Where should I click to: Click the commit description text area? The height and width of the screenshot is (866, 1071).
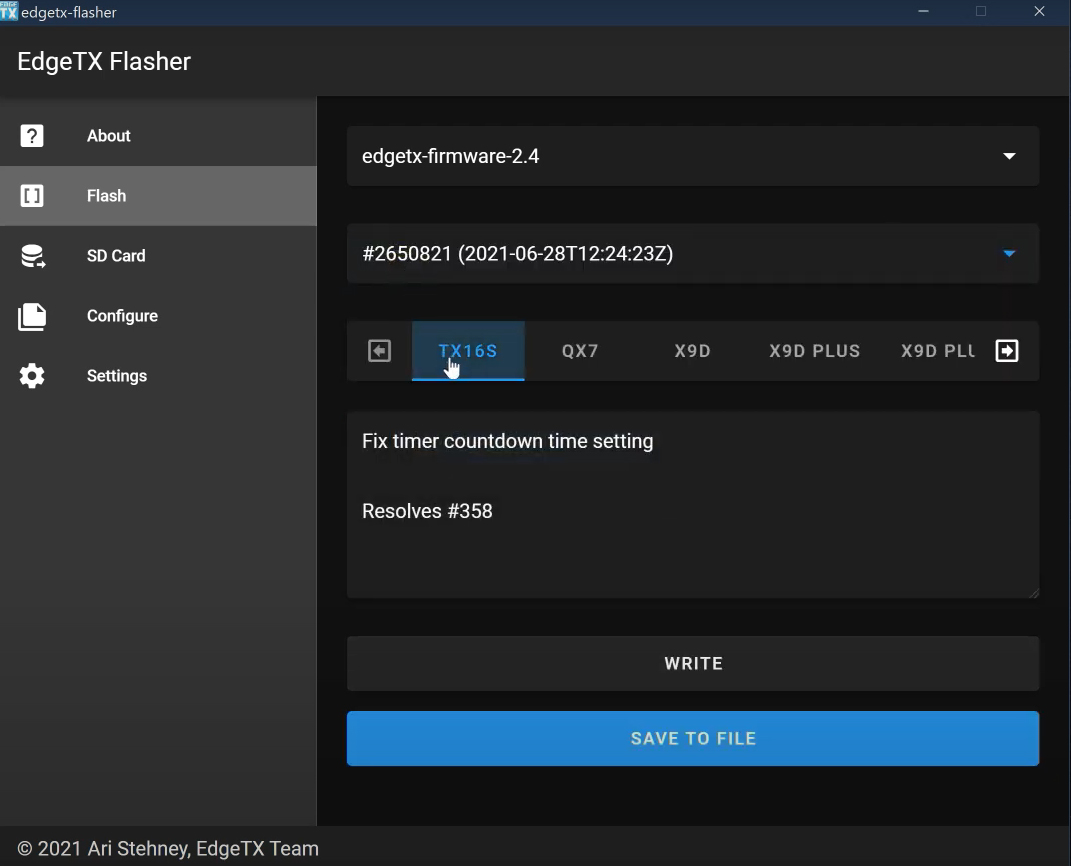tap(693, 505)
